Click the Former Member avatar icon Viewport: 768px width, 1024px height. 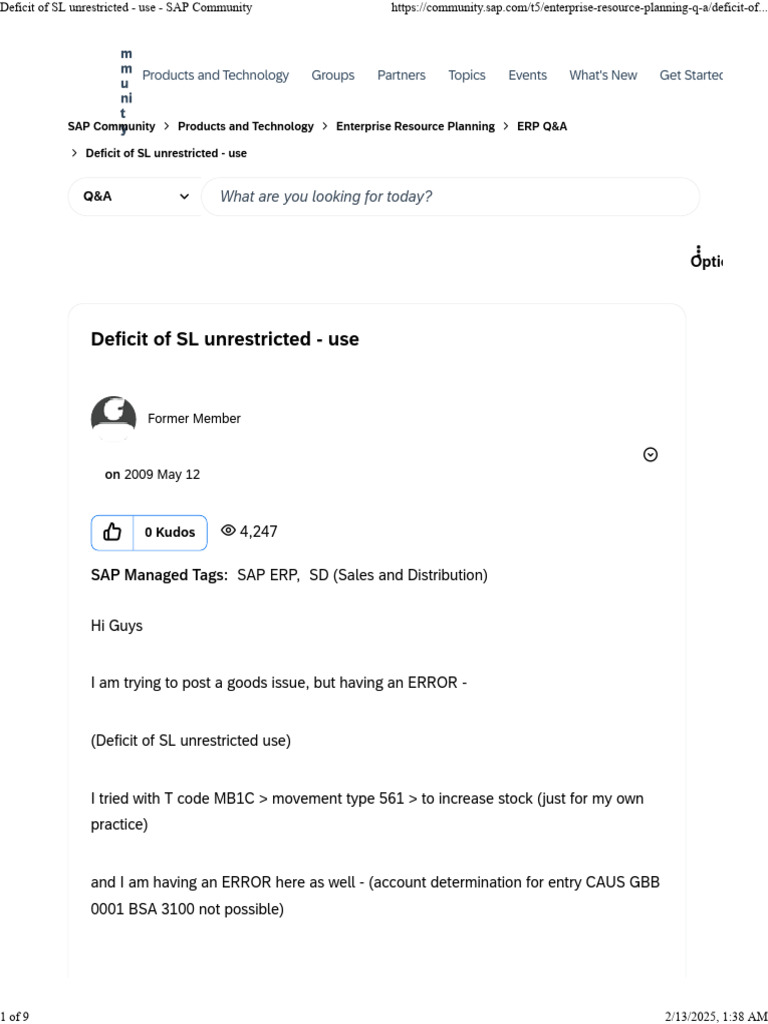(113, 418)
